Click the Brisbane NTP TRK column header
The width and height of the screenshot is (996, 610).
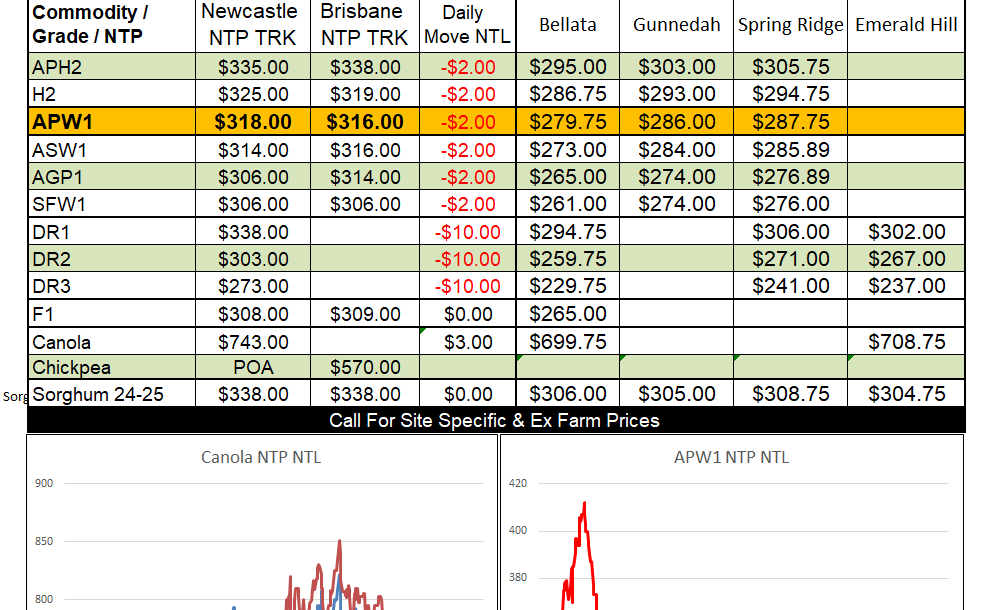click(364, 25)
